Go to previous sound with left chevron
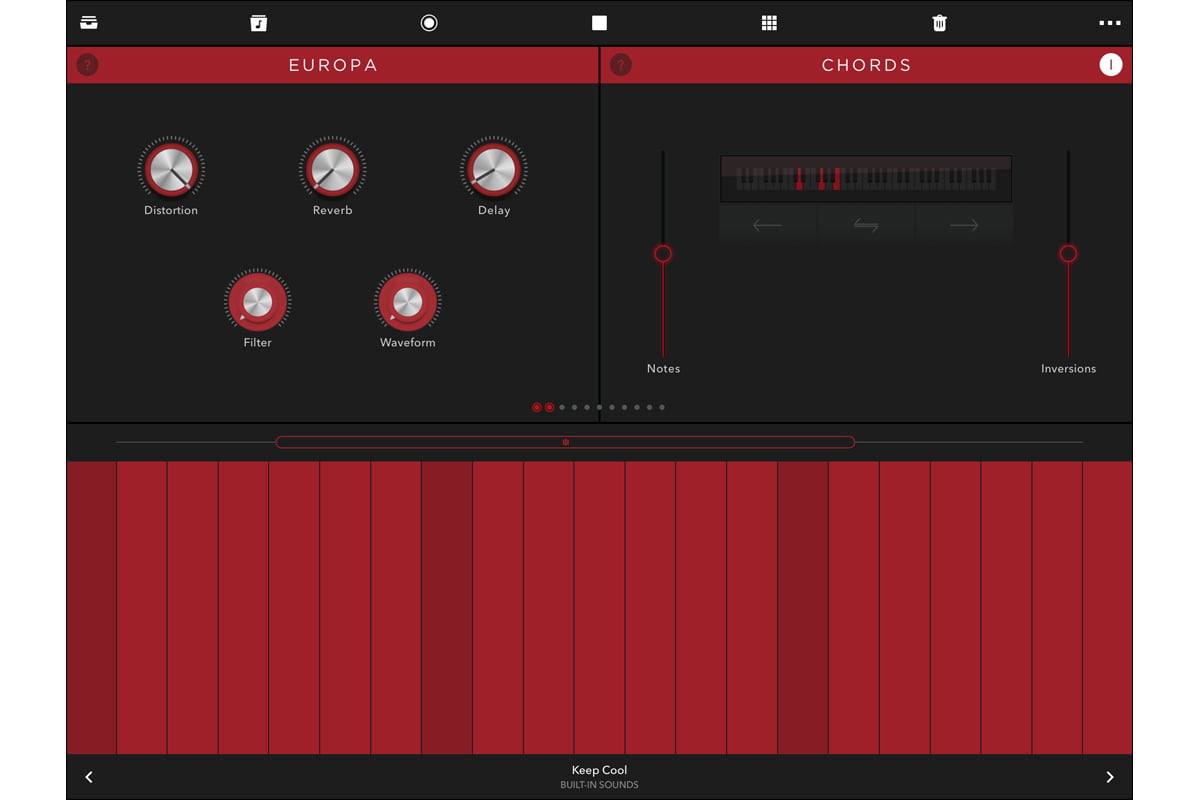 point(89,777)
